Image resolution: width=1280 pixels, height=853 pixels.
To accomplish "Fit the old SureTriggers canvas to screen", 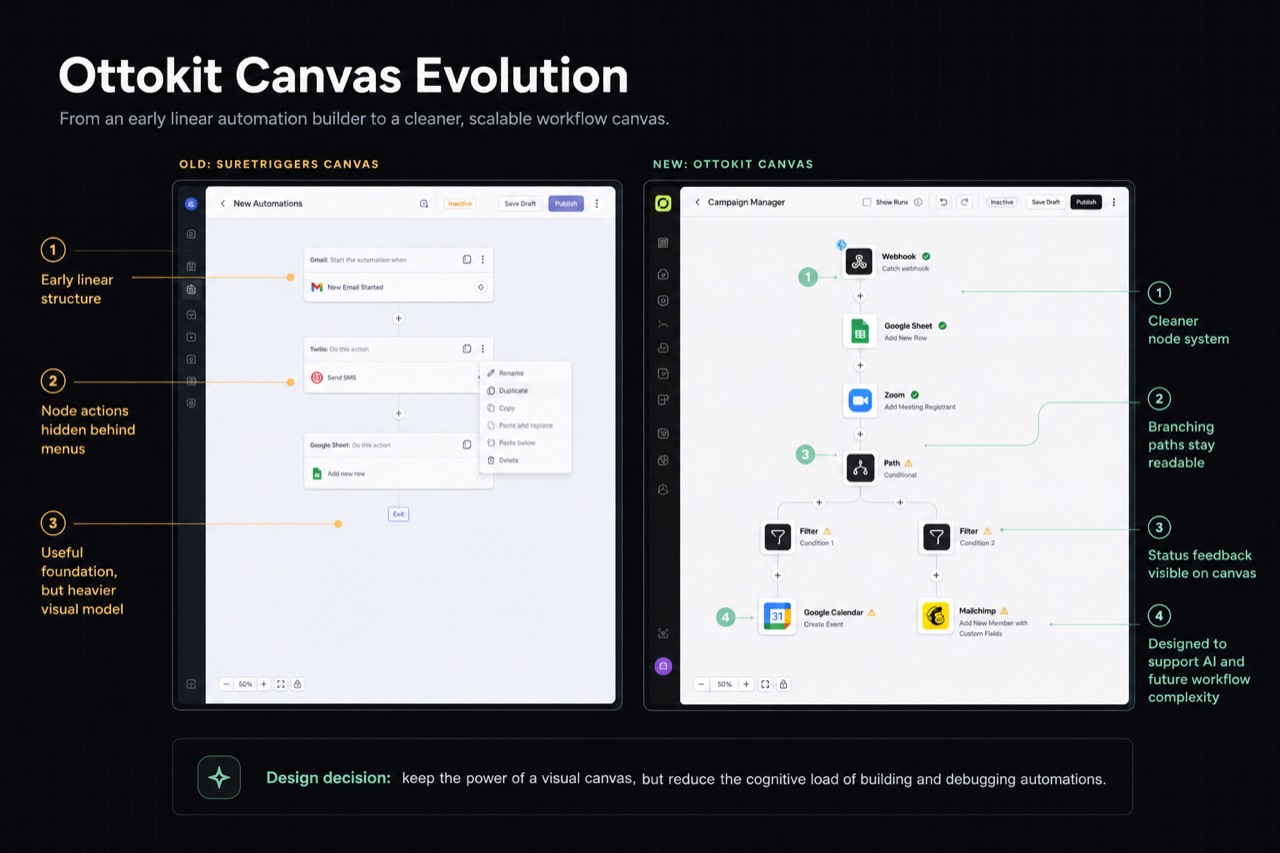I will pos(281,684).
